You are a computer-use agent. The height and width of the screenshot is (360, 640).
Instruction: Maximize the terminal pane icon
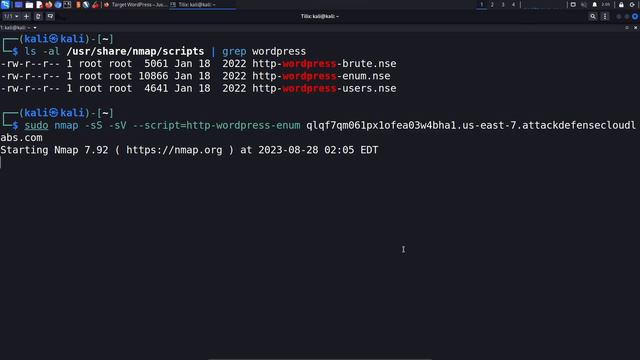point(627,28)
